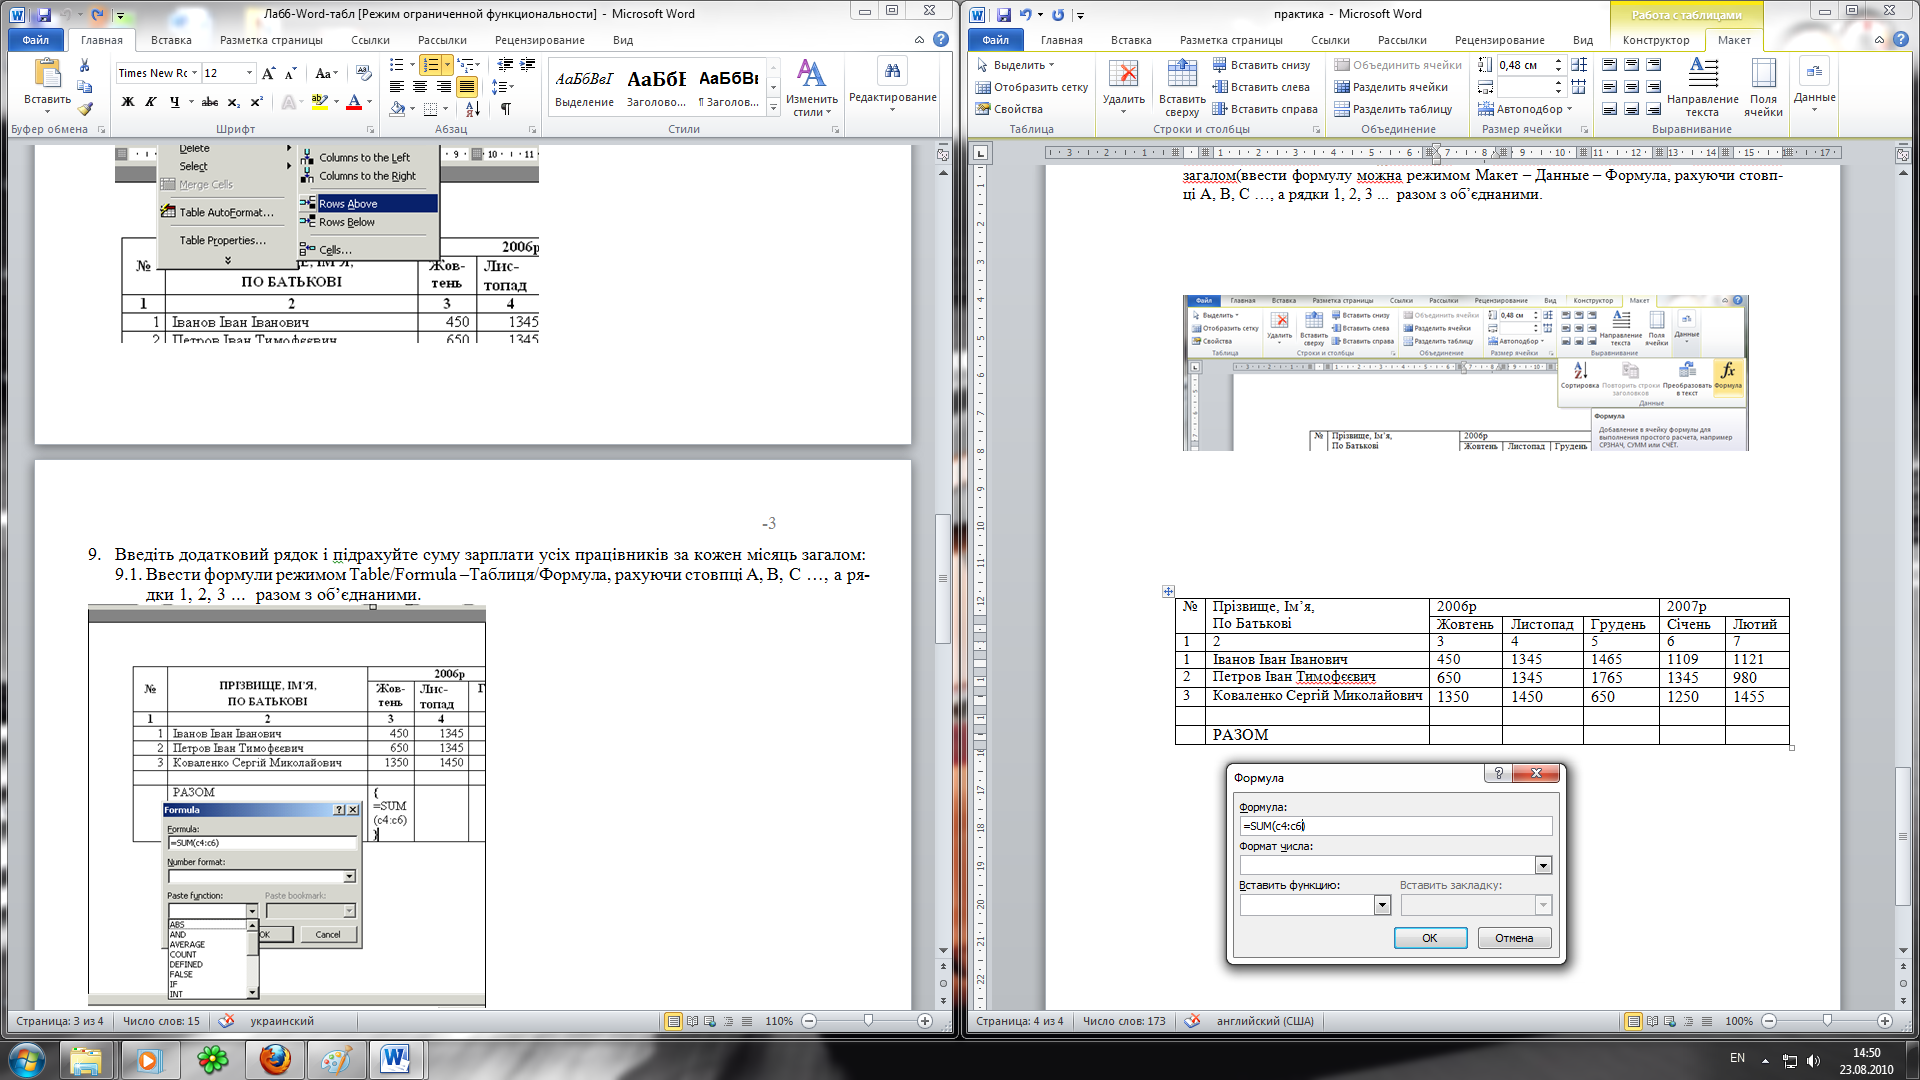Switch to Вставка tab in left window
Viewport: 1920px width, 1080px height.
click(171, 40)
